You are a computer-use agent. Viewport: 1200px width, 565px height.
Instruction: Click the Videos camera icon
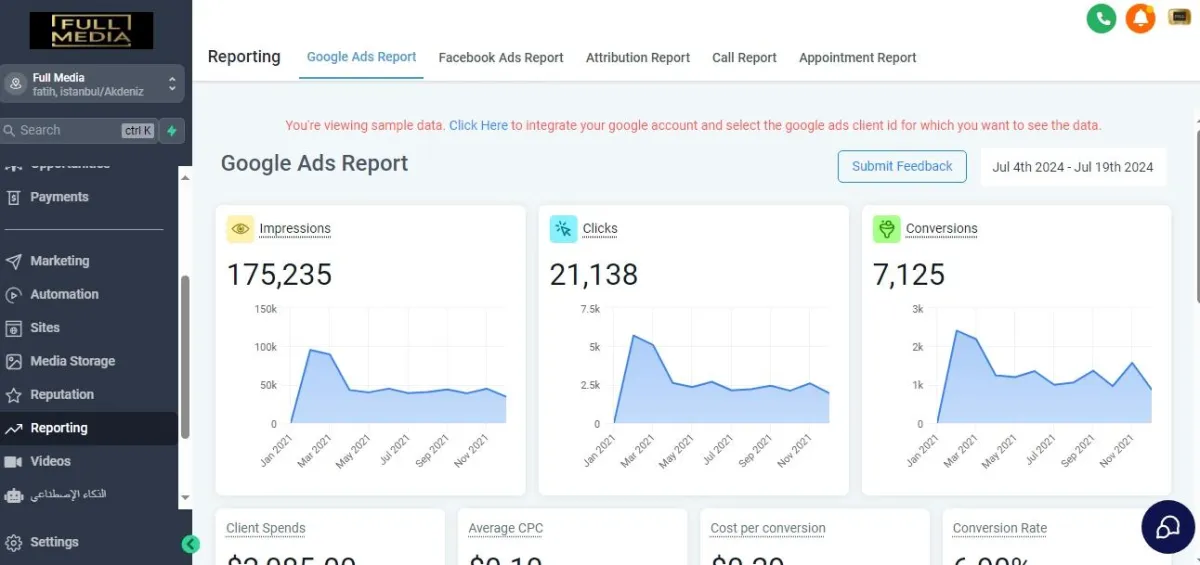click(x=13, y=462)
